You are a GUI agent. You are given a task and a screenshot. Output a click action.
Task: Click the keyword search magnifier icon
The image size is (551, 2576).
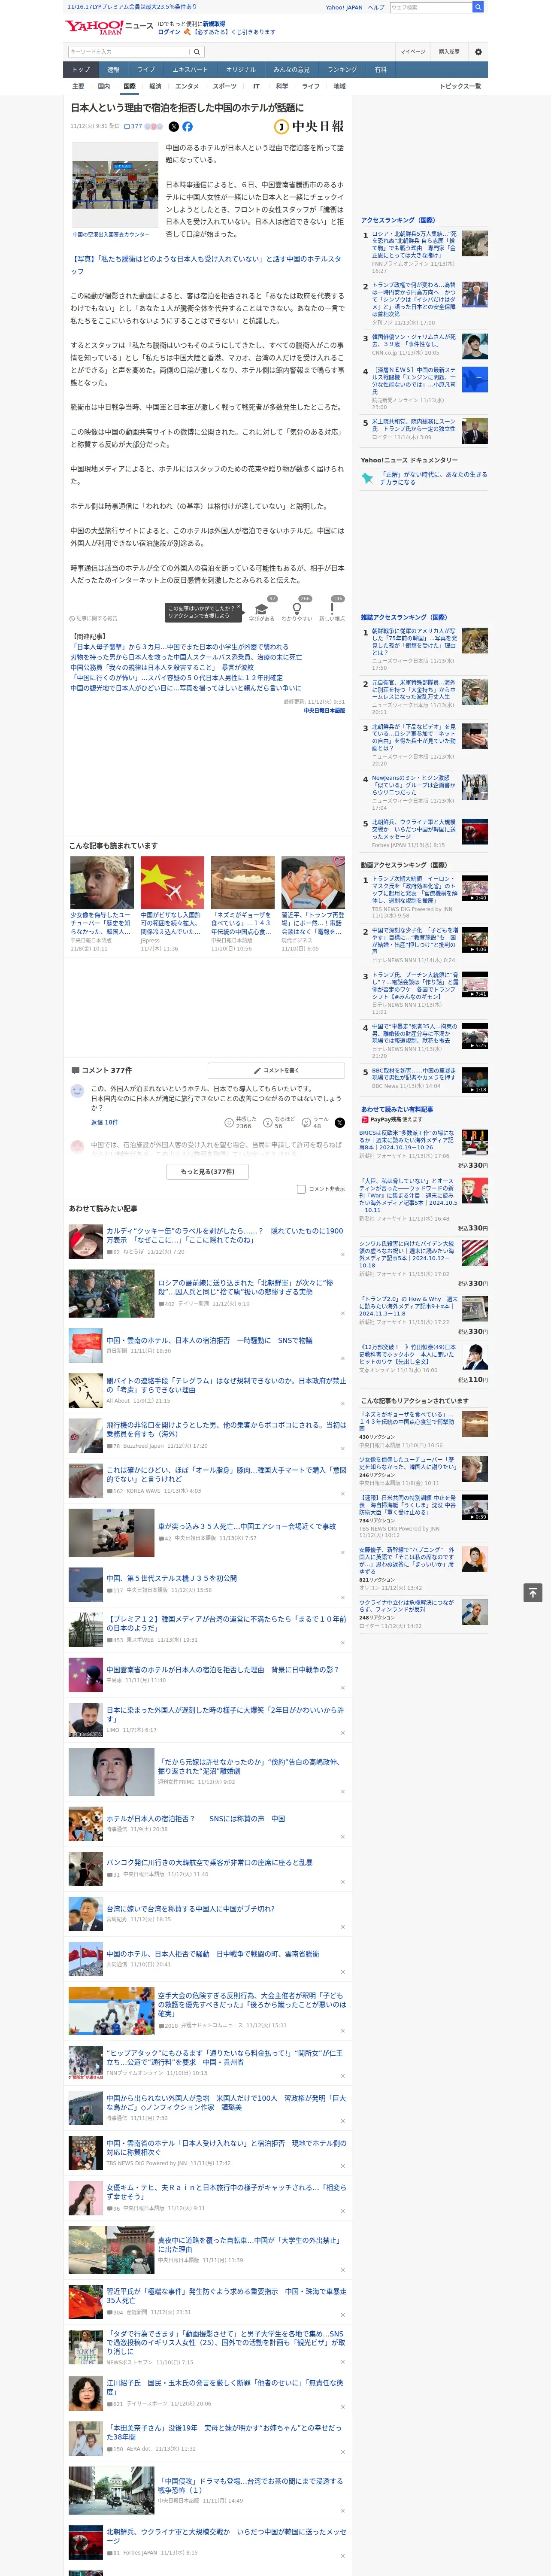(197, 51)
